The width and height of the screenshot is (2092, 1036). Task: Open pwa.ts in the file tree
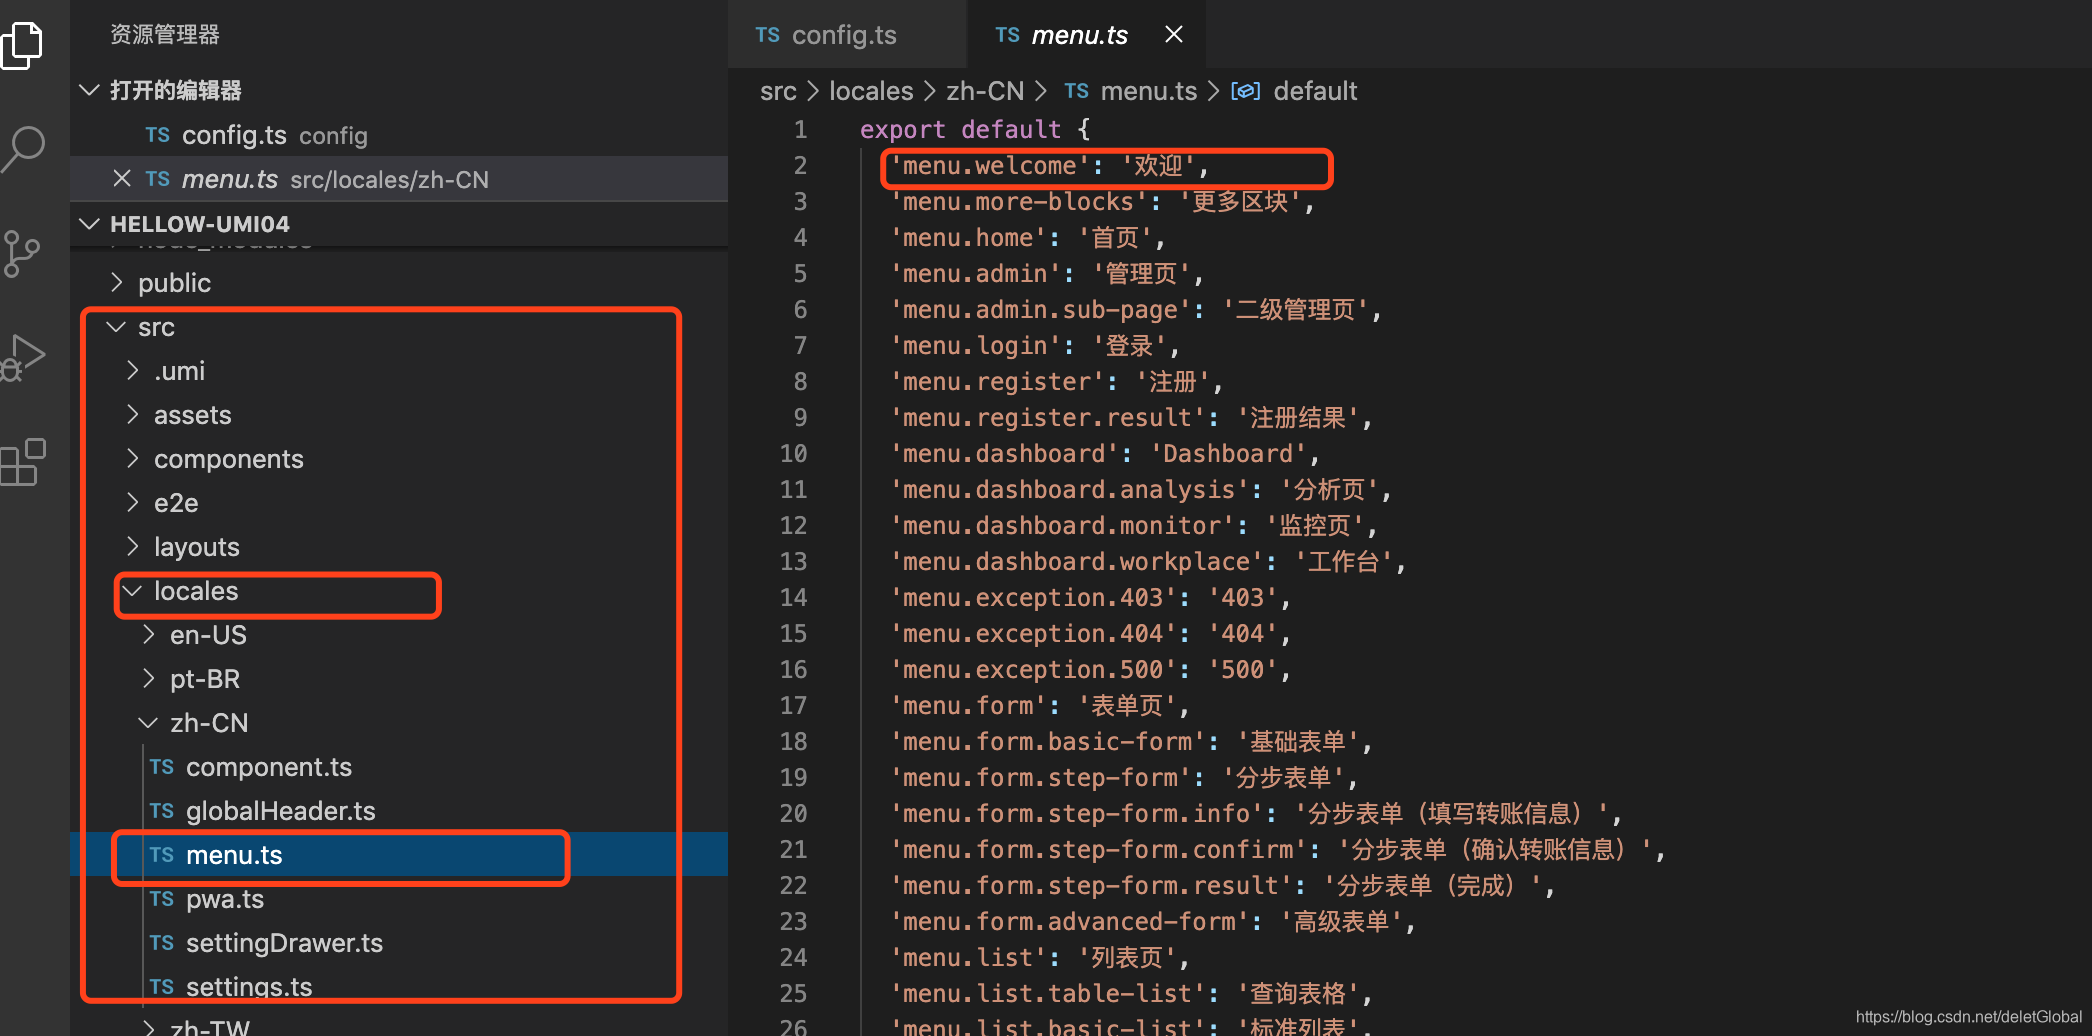(x=225, y=899)
